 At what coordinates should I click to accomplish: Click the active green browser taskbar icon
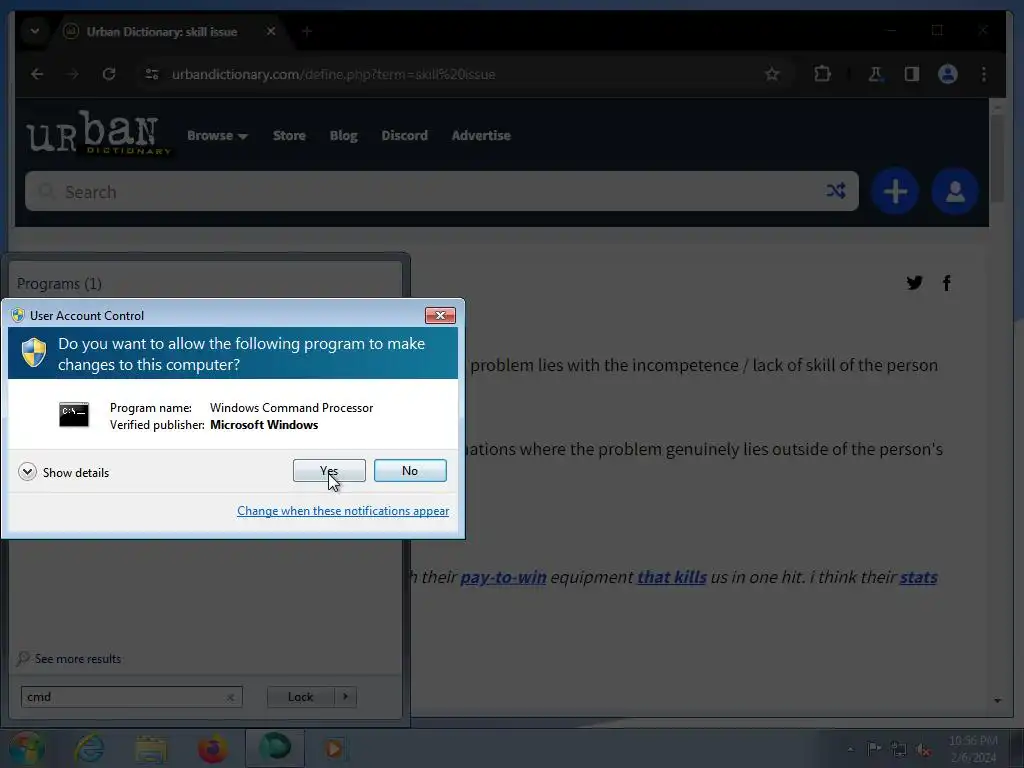(x=275, y=748)
